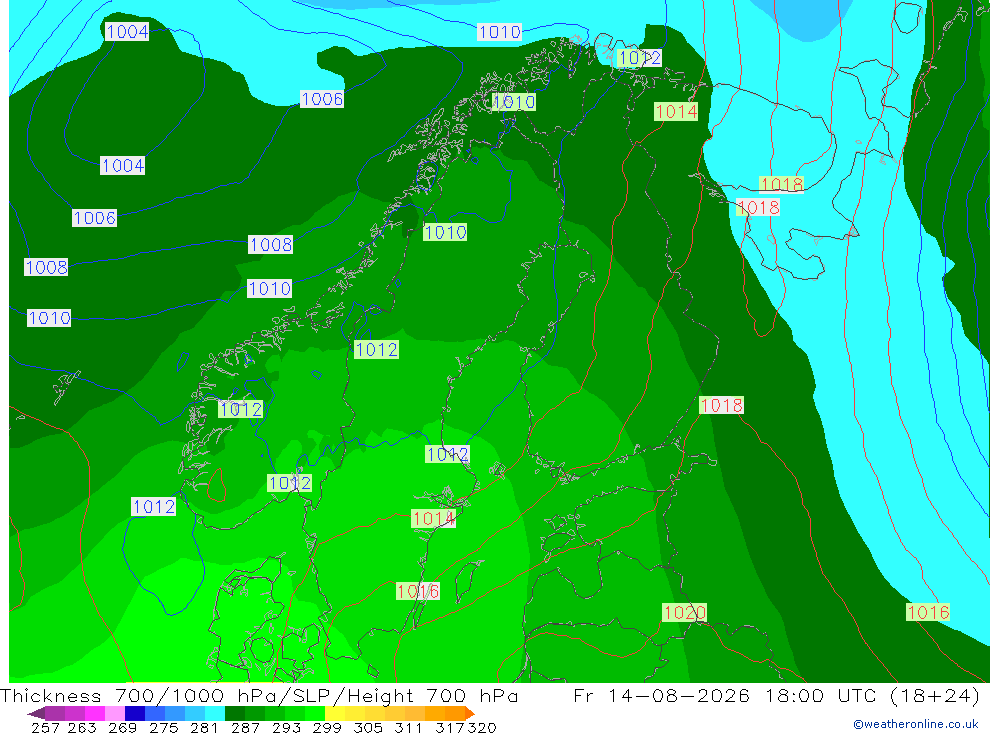1000x733 pixels.
Task: Click the 311 legend value
Action: (x=408, y=727)
